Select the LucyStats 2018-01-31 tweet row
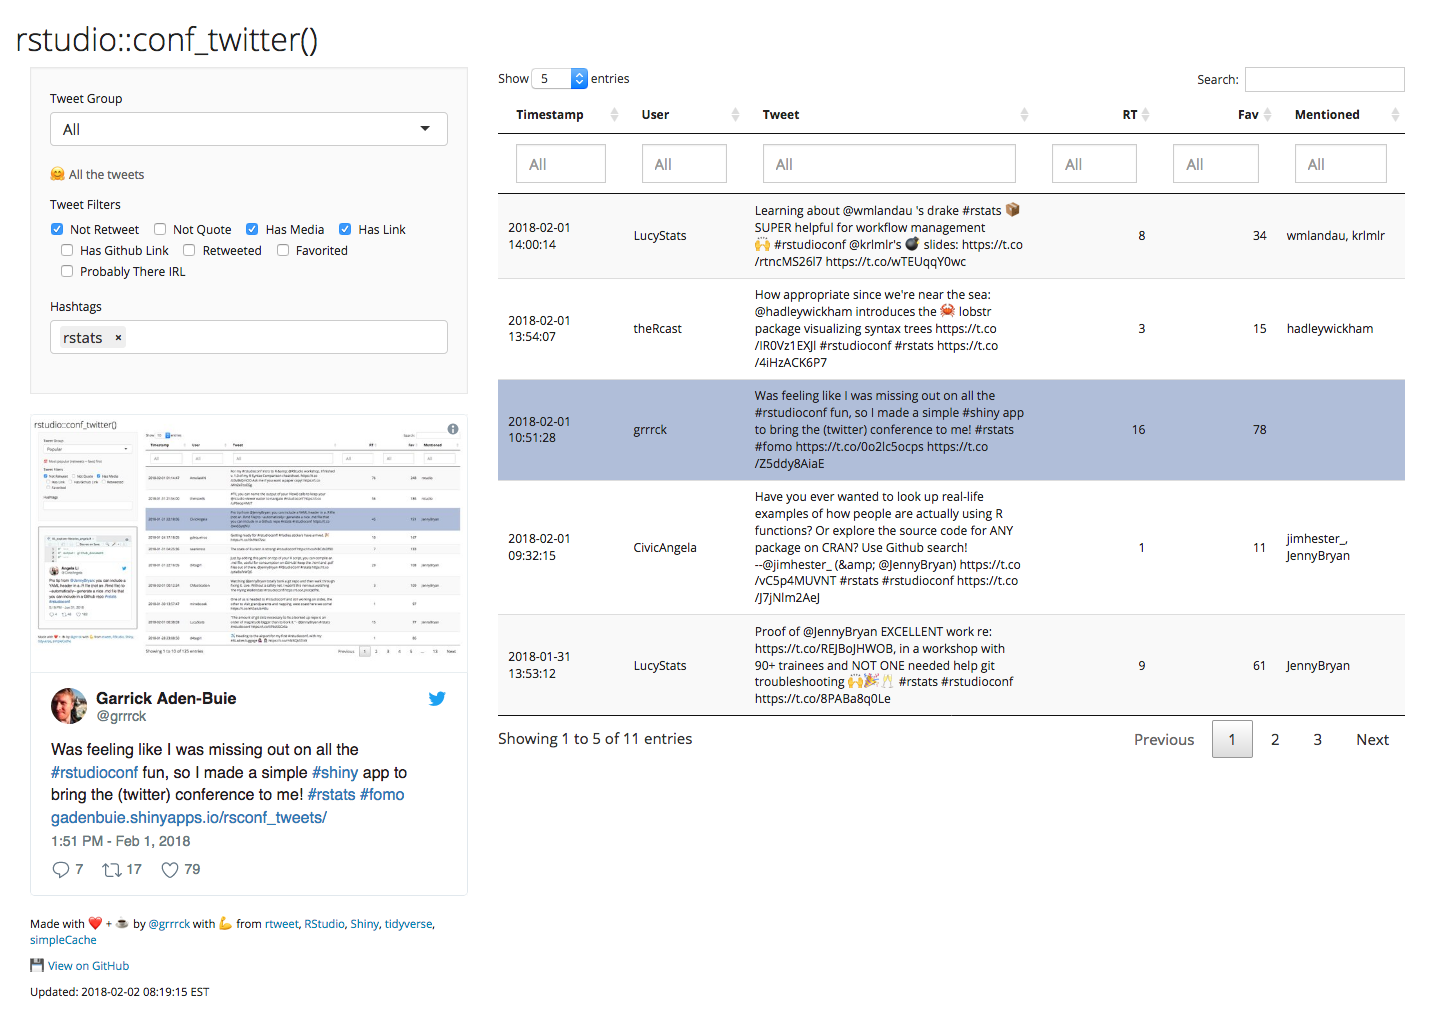Viewport: 1435px width, 1010px height. [x=951, y=665]
